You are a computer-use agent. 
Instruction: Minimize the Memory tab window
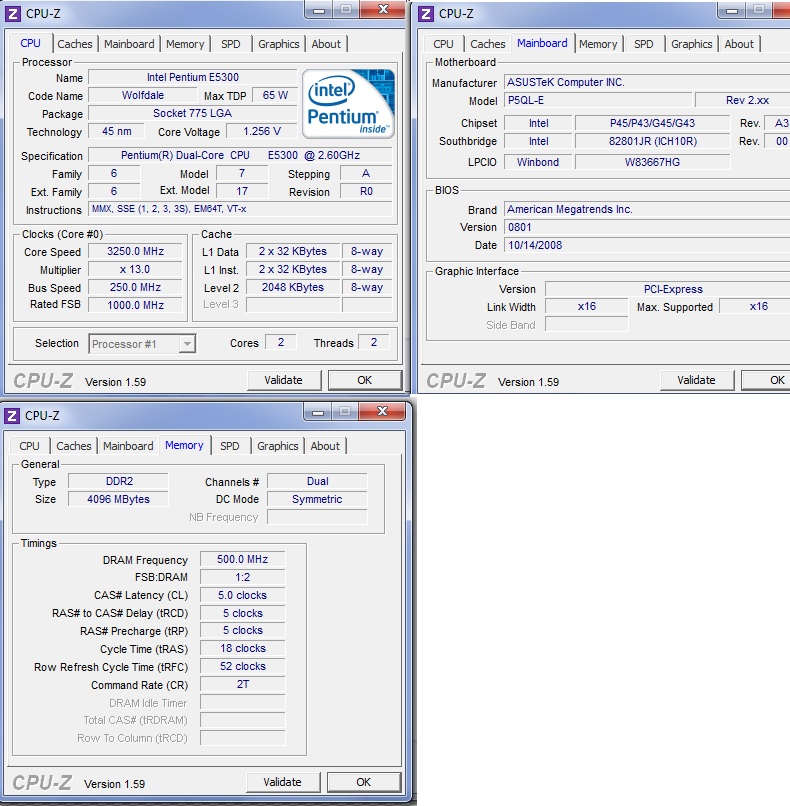click(x=318, y=411)
